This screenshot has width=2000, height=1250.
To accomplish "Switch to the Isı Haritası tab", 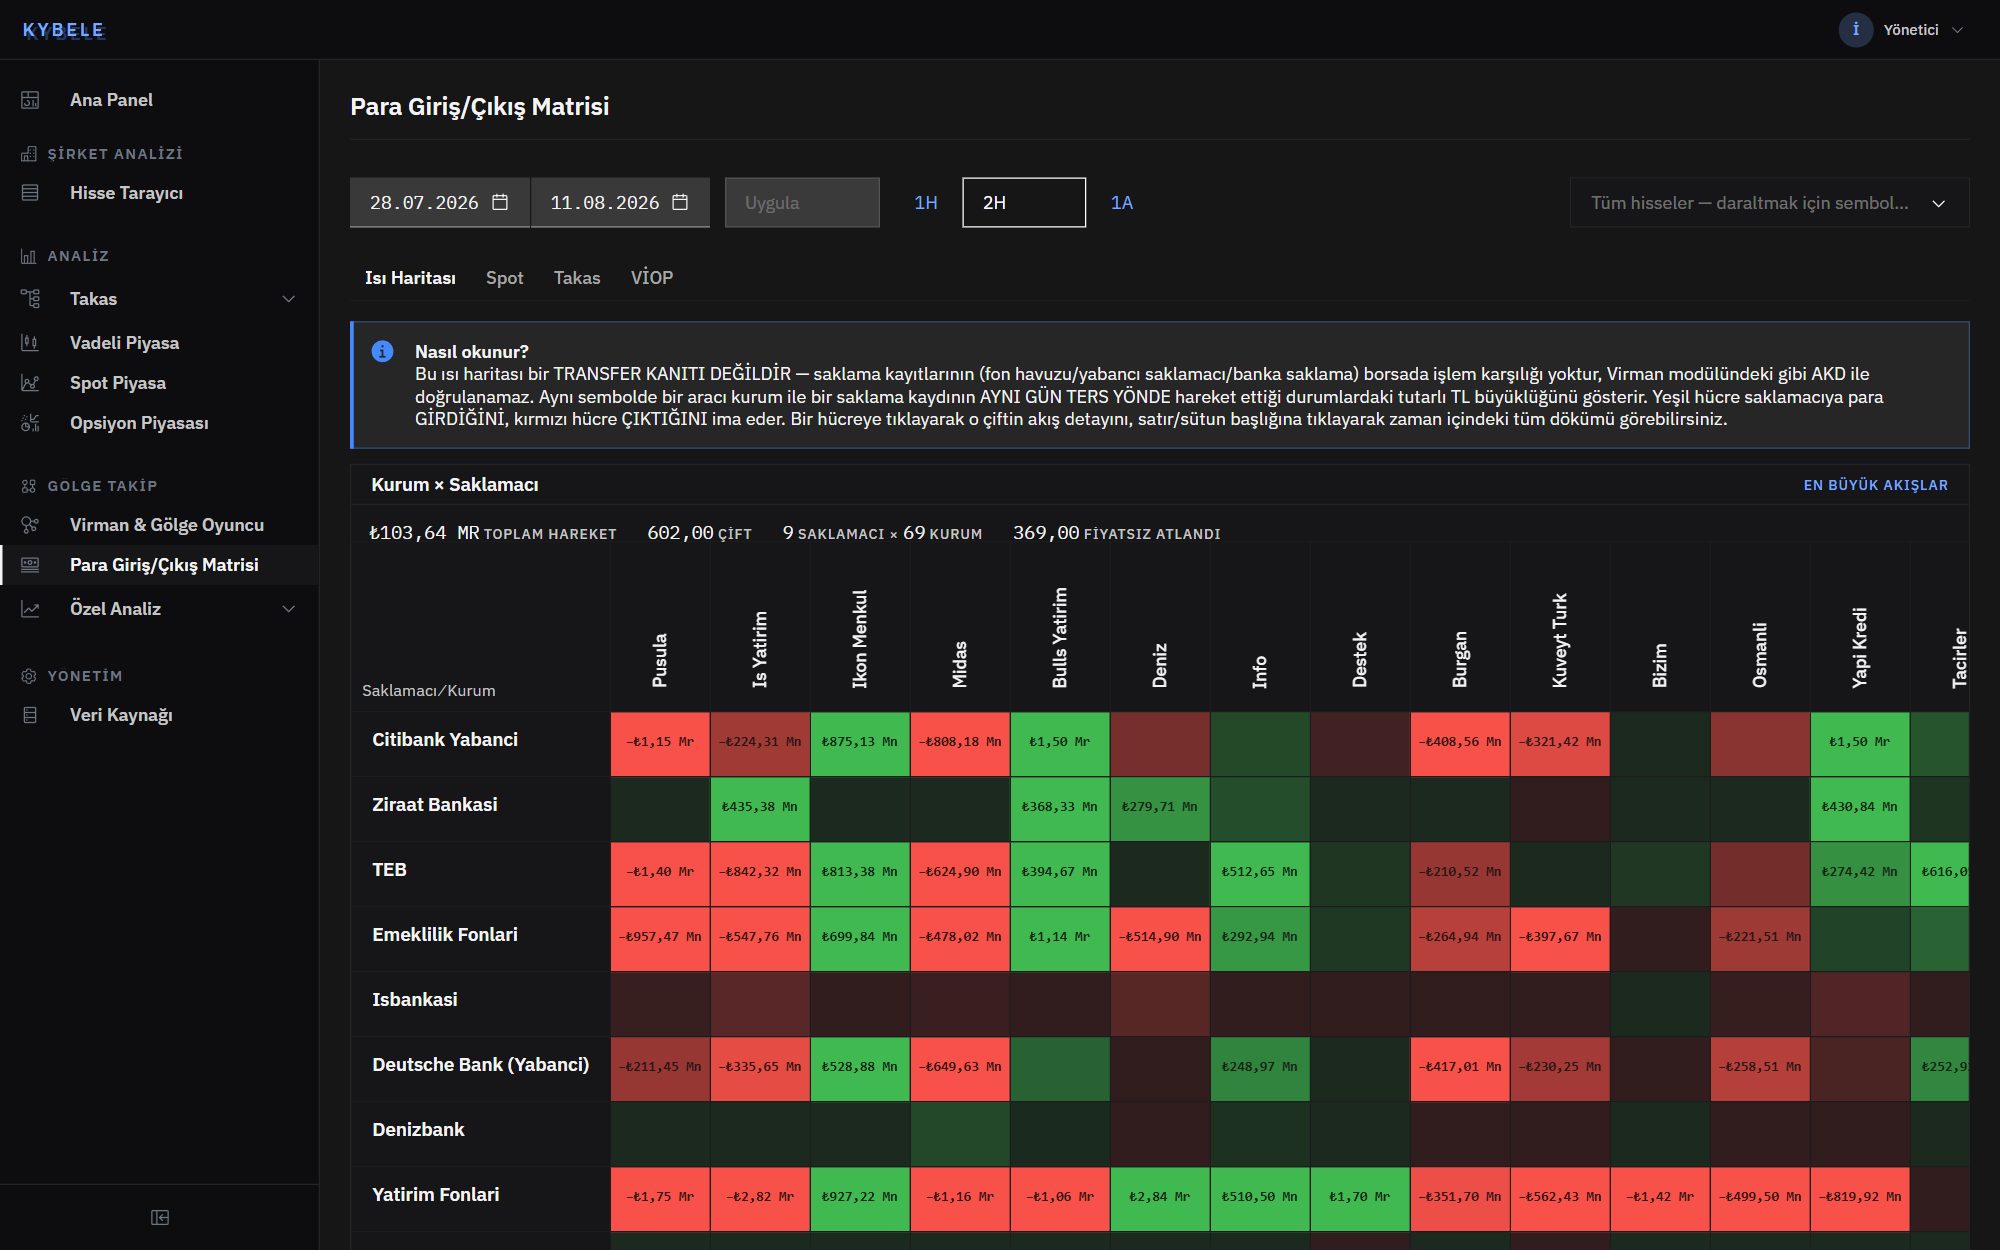I will pyautogui.click(x=410, y=278).
